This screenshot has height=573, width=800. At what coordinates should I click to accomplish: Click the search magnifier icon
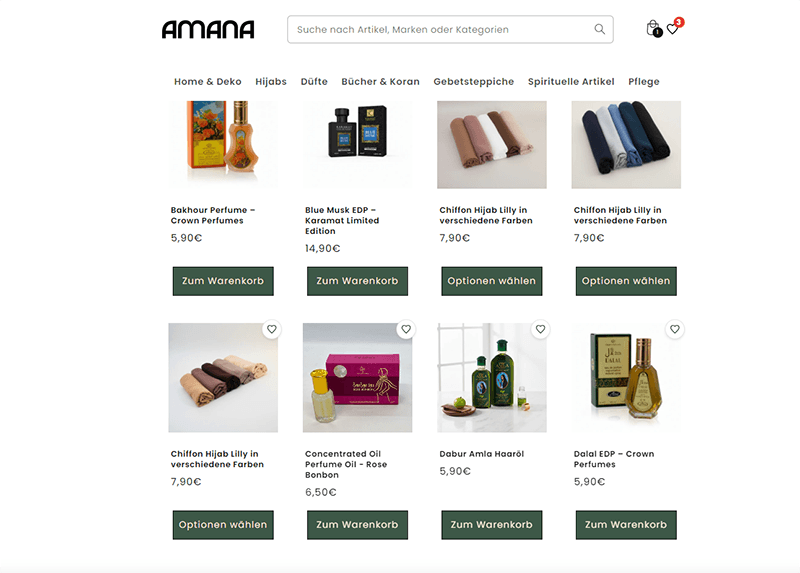click(599, 30)
